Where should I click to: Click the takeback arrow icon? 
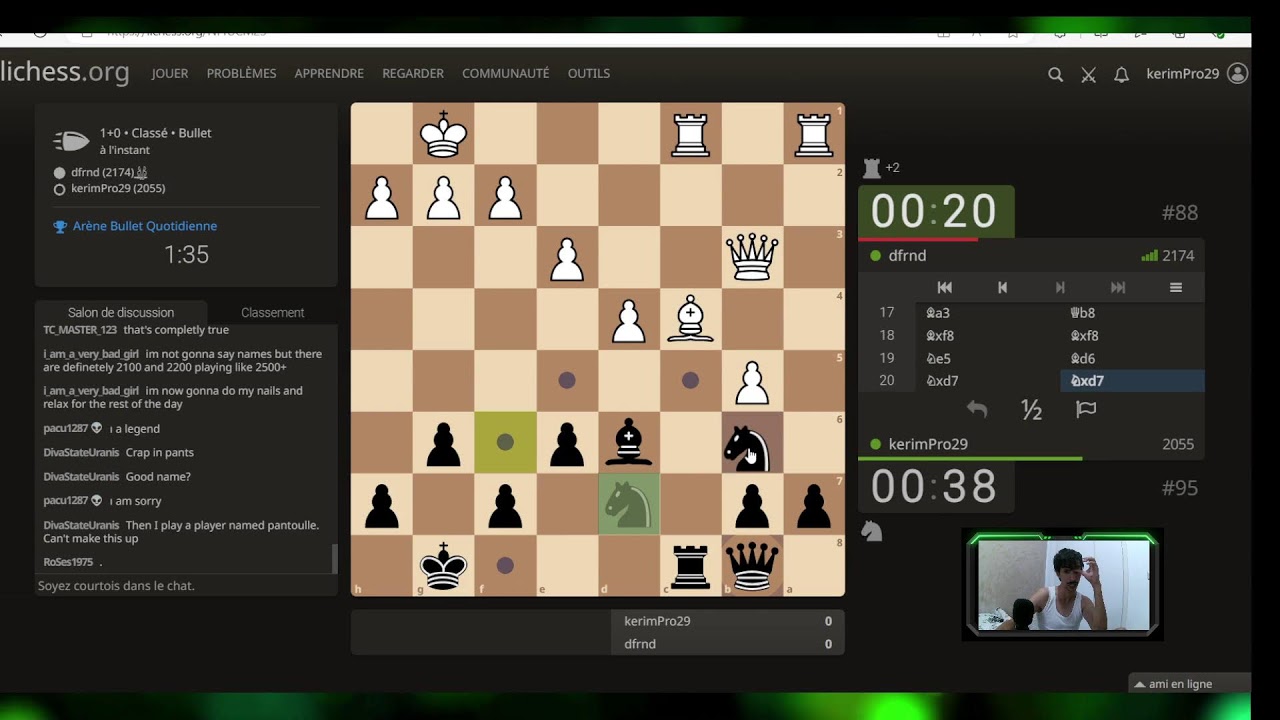point(977,409)
